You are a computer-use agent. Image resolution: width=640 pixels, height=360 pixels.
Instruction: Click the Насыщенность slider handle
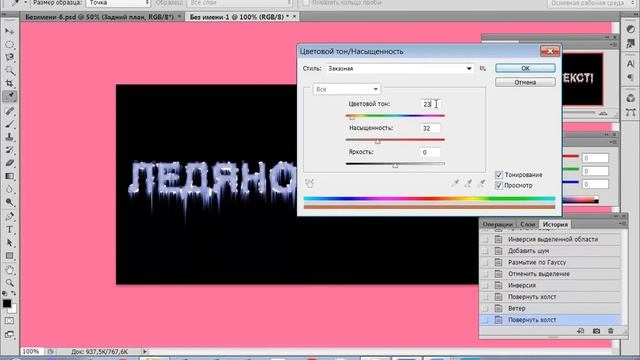[378, 142]
